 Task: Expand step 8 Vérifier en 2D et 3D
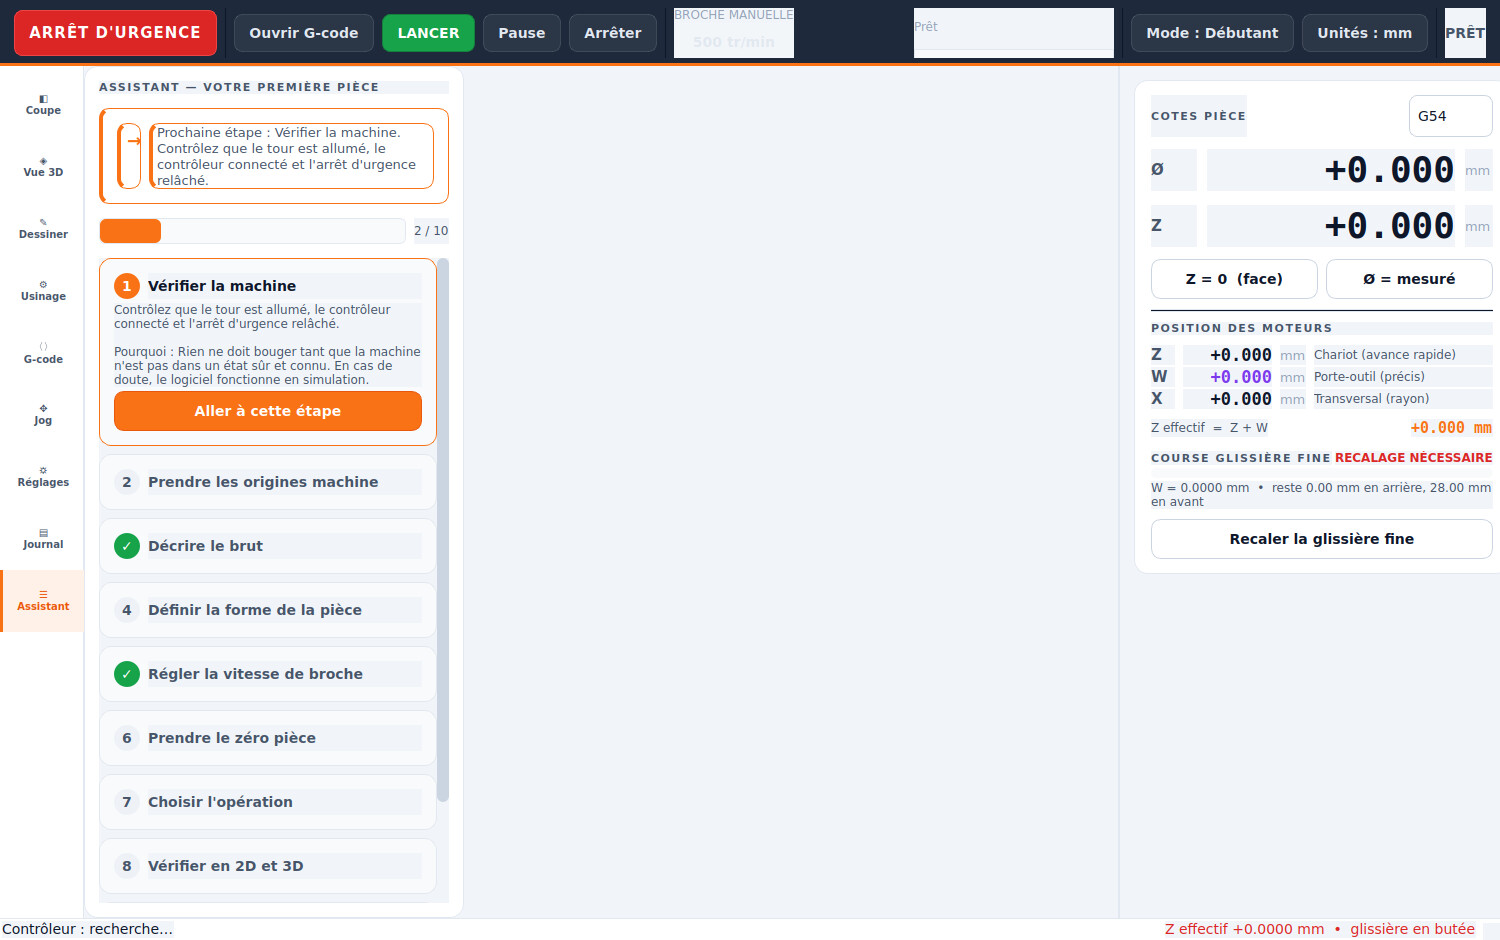click(x=268, y=866)
